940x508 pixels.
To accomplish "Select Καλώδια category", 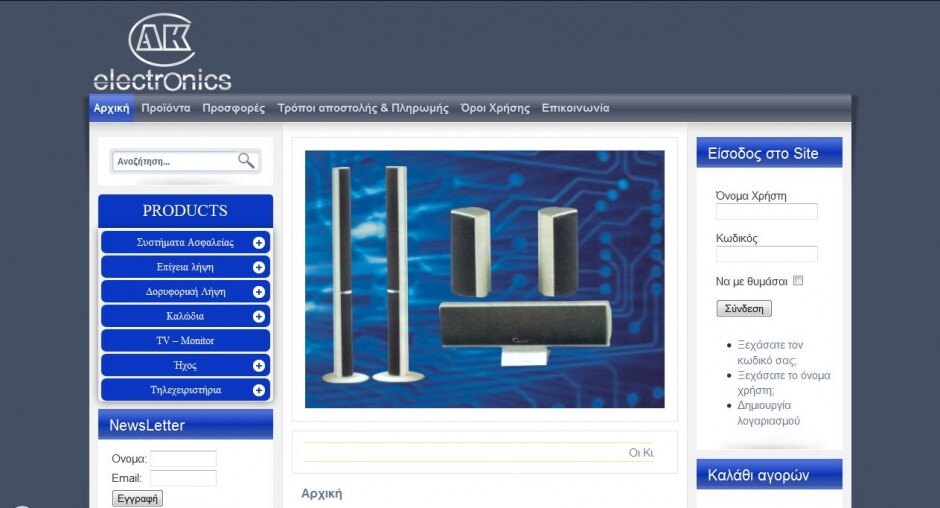I will 185,316.
